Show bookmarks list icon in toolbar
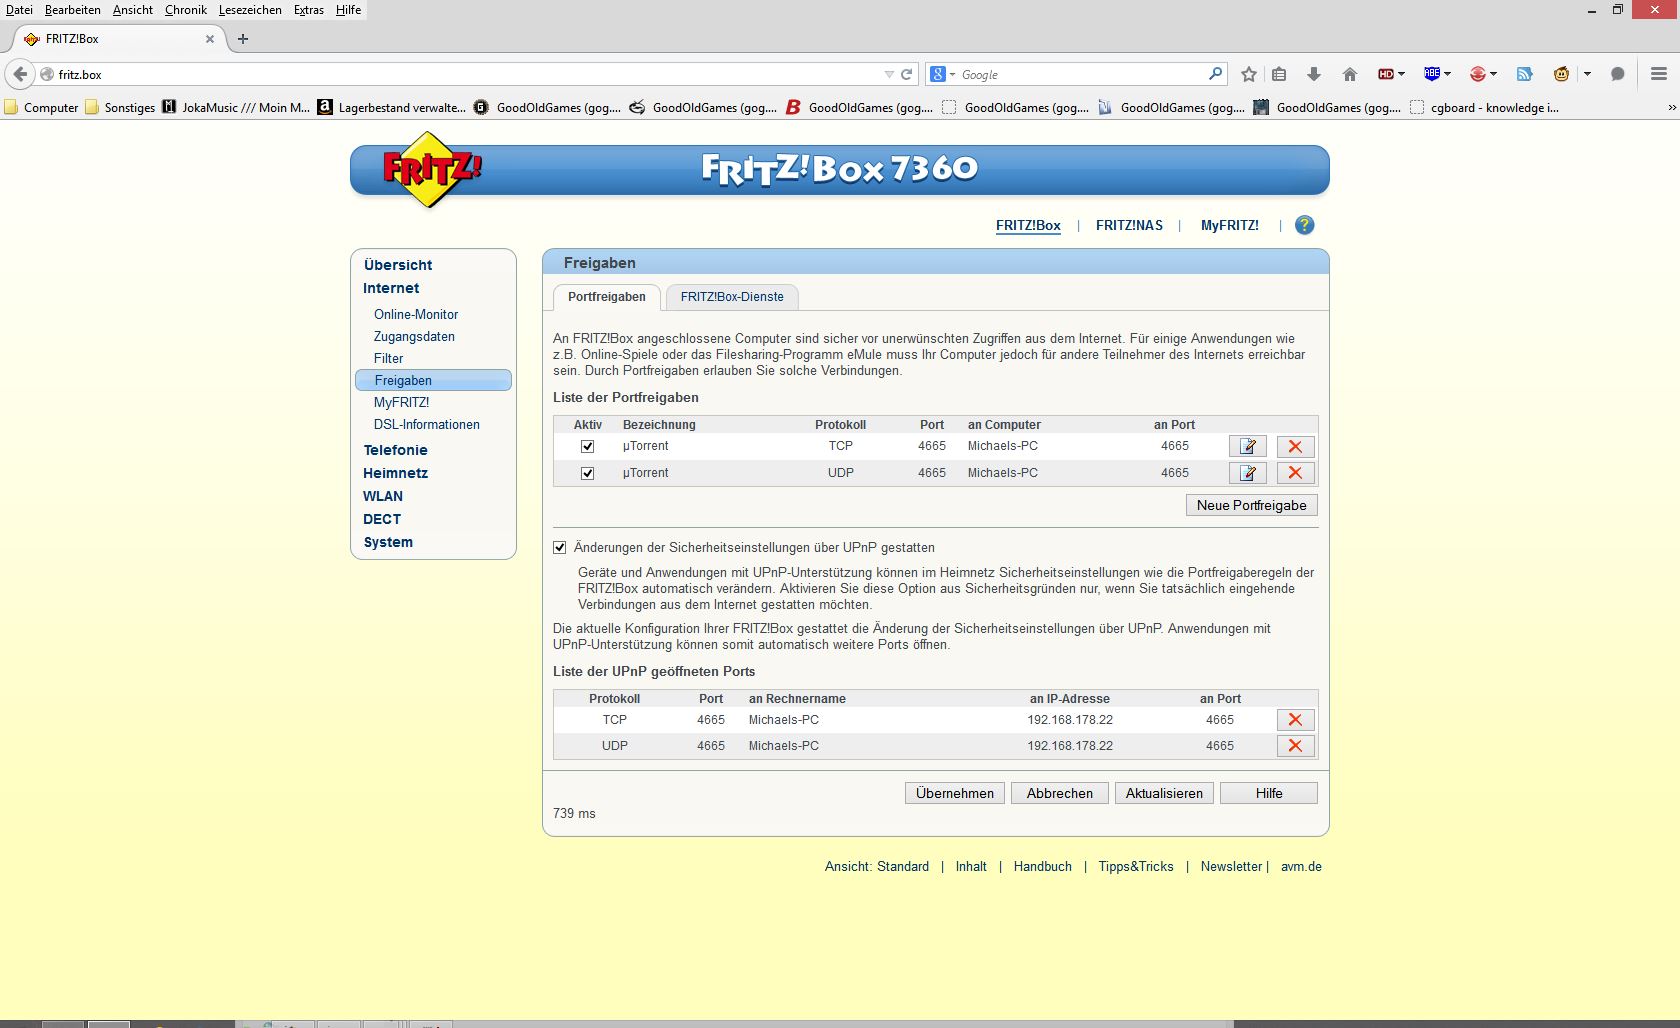This screenshot has height=1028, width=1680. [1279, 74]
